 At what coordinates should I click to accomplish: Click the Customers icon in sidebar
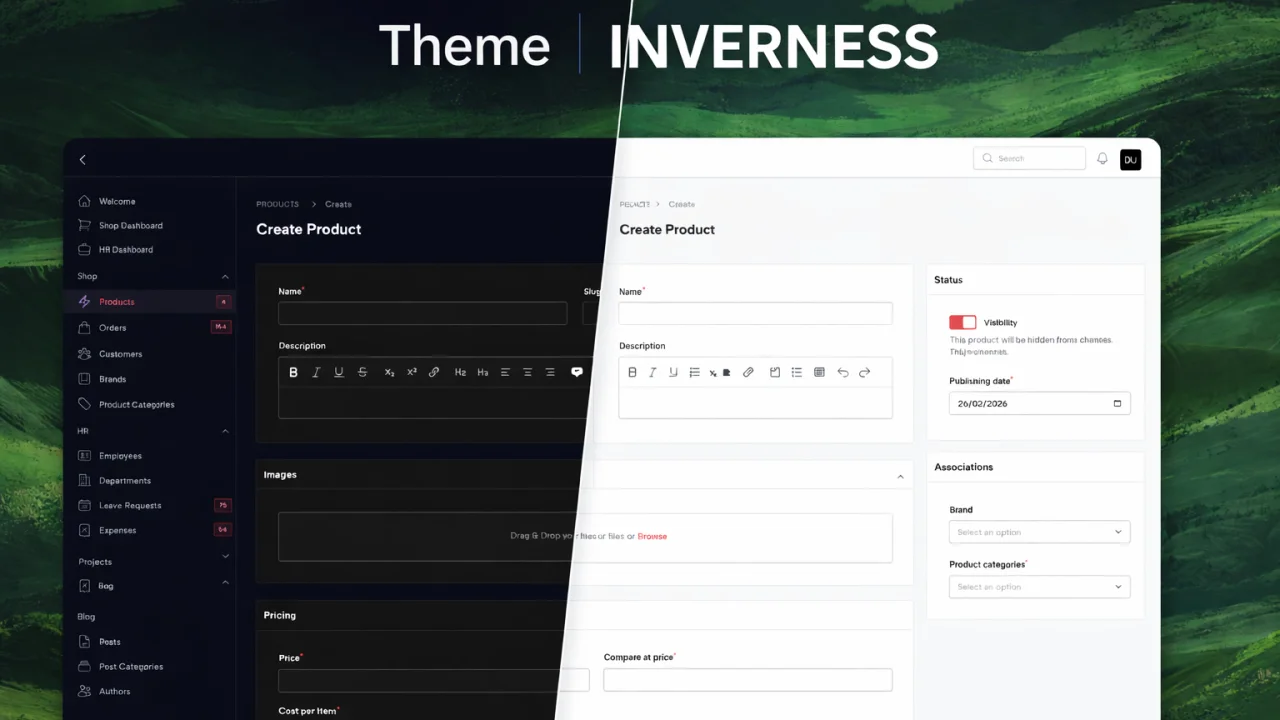tap(84, 353)
